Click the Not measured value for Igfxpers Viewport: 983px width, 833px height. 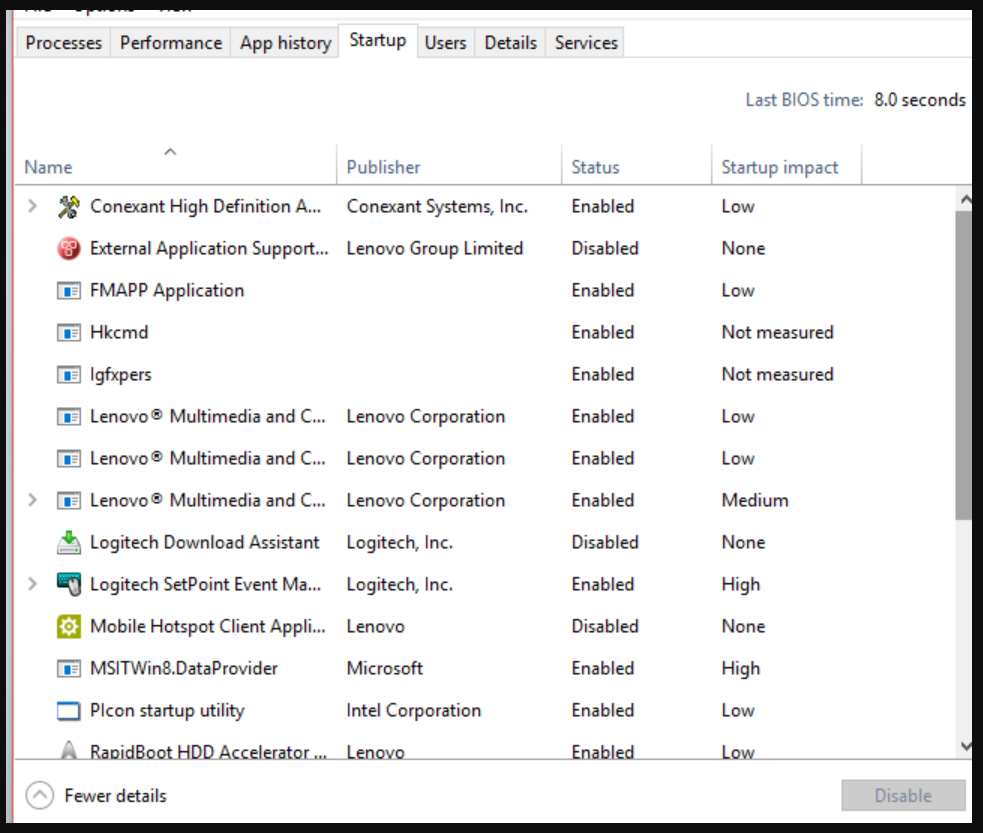tap(777, 374)
